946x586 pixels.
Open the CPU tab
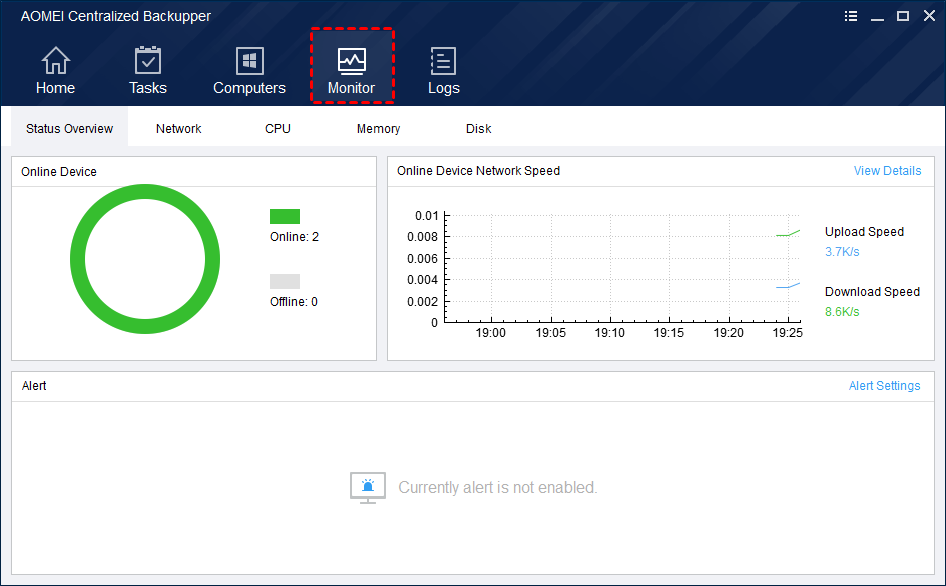click(x=278, y=129)
